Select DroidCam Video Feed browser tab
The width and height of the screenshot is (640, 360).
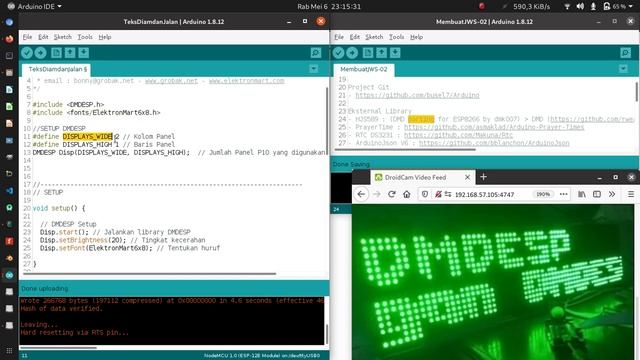point(423,177)
